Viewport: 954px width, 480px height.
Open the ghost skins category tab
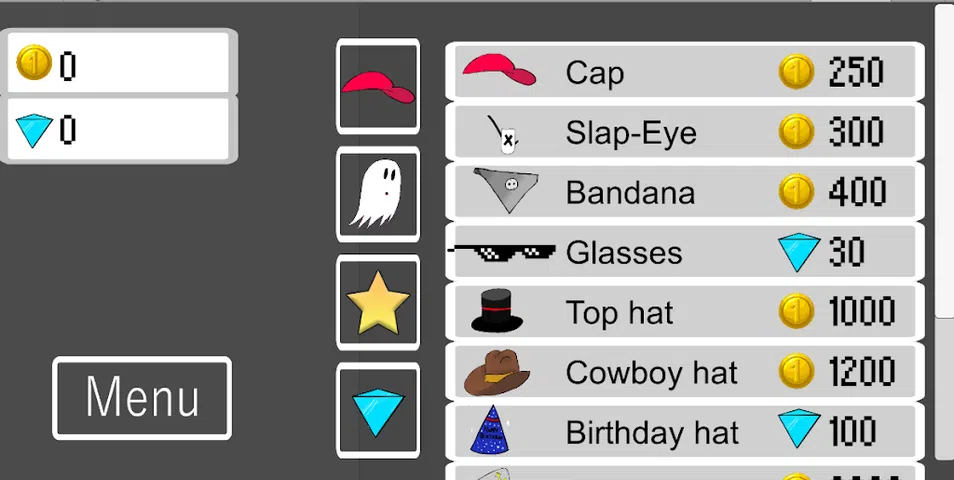coord(378,194)
